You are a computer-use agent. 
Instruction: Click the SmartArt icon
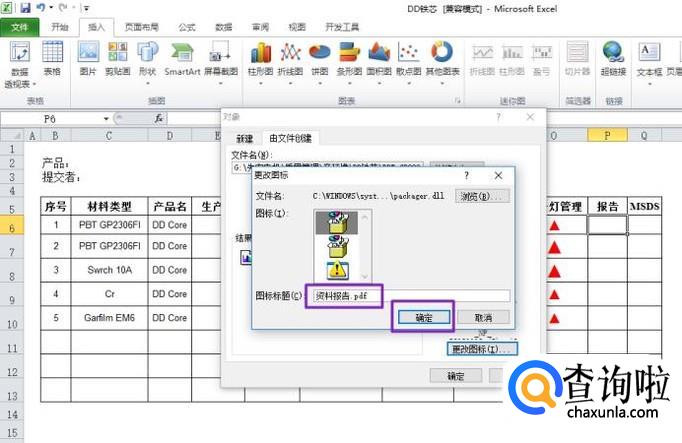pos(182,59)
